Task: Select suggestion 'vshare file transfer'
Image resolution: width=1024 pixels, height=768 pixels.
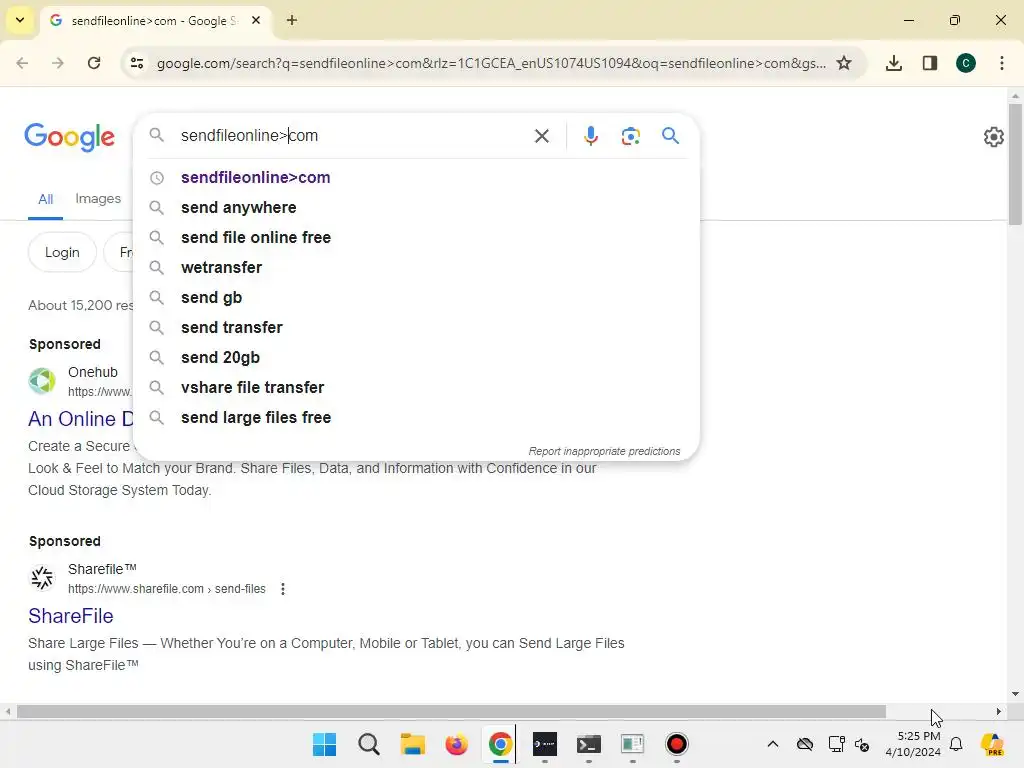Action: click(x=417, y=388)
